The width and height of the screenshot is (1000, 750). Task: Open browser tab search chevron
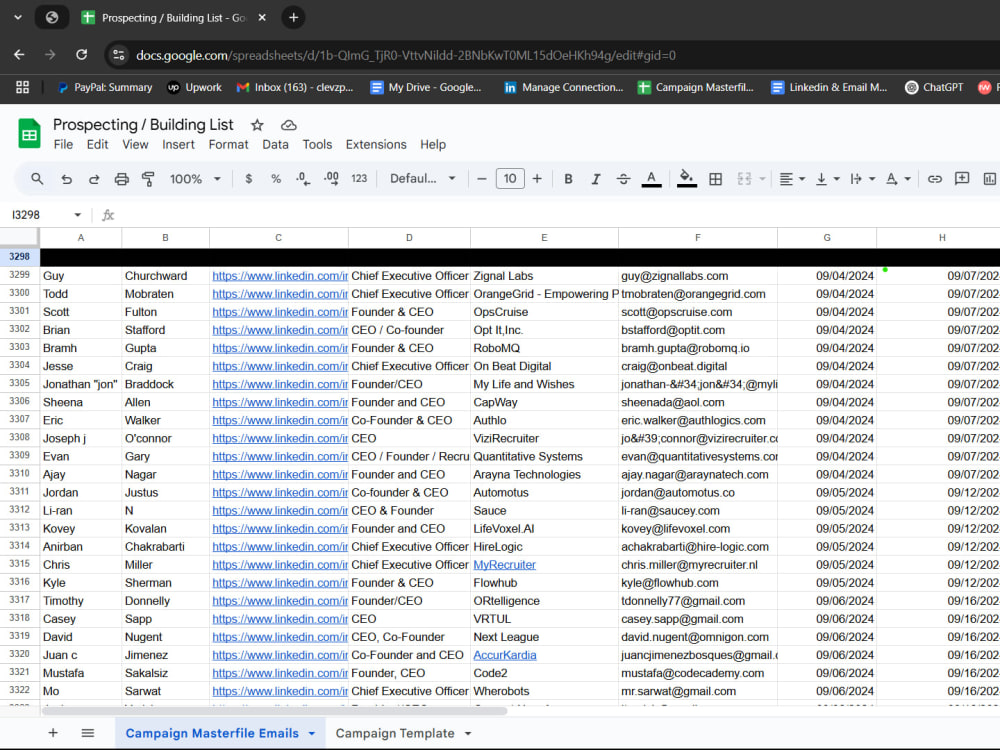tap(18, 18)
